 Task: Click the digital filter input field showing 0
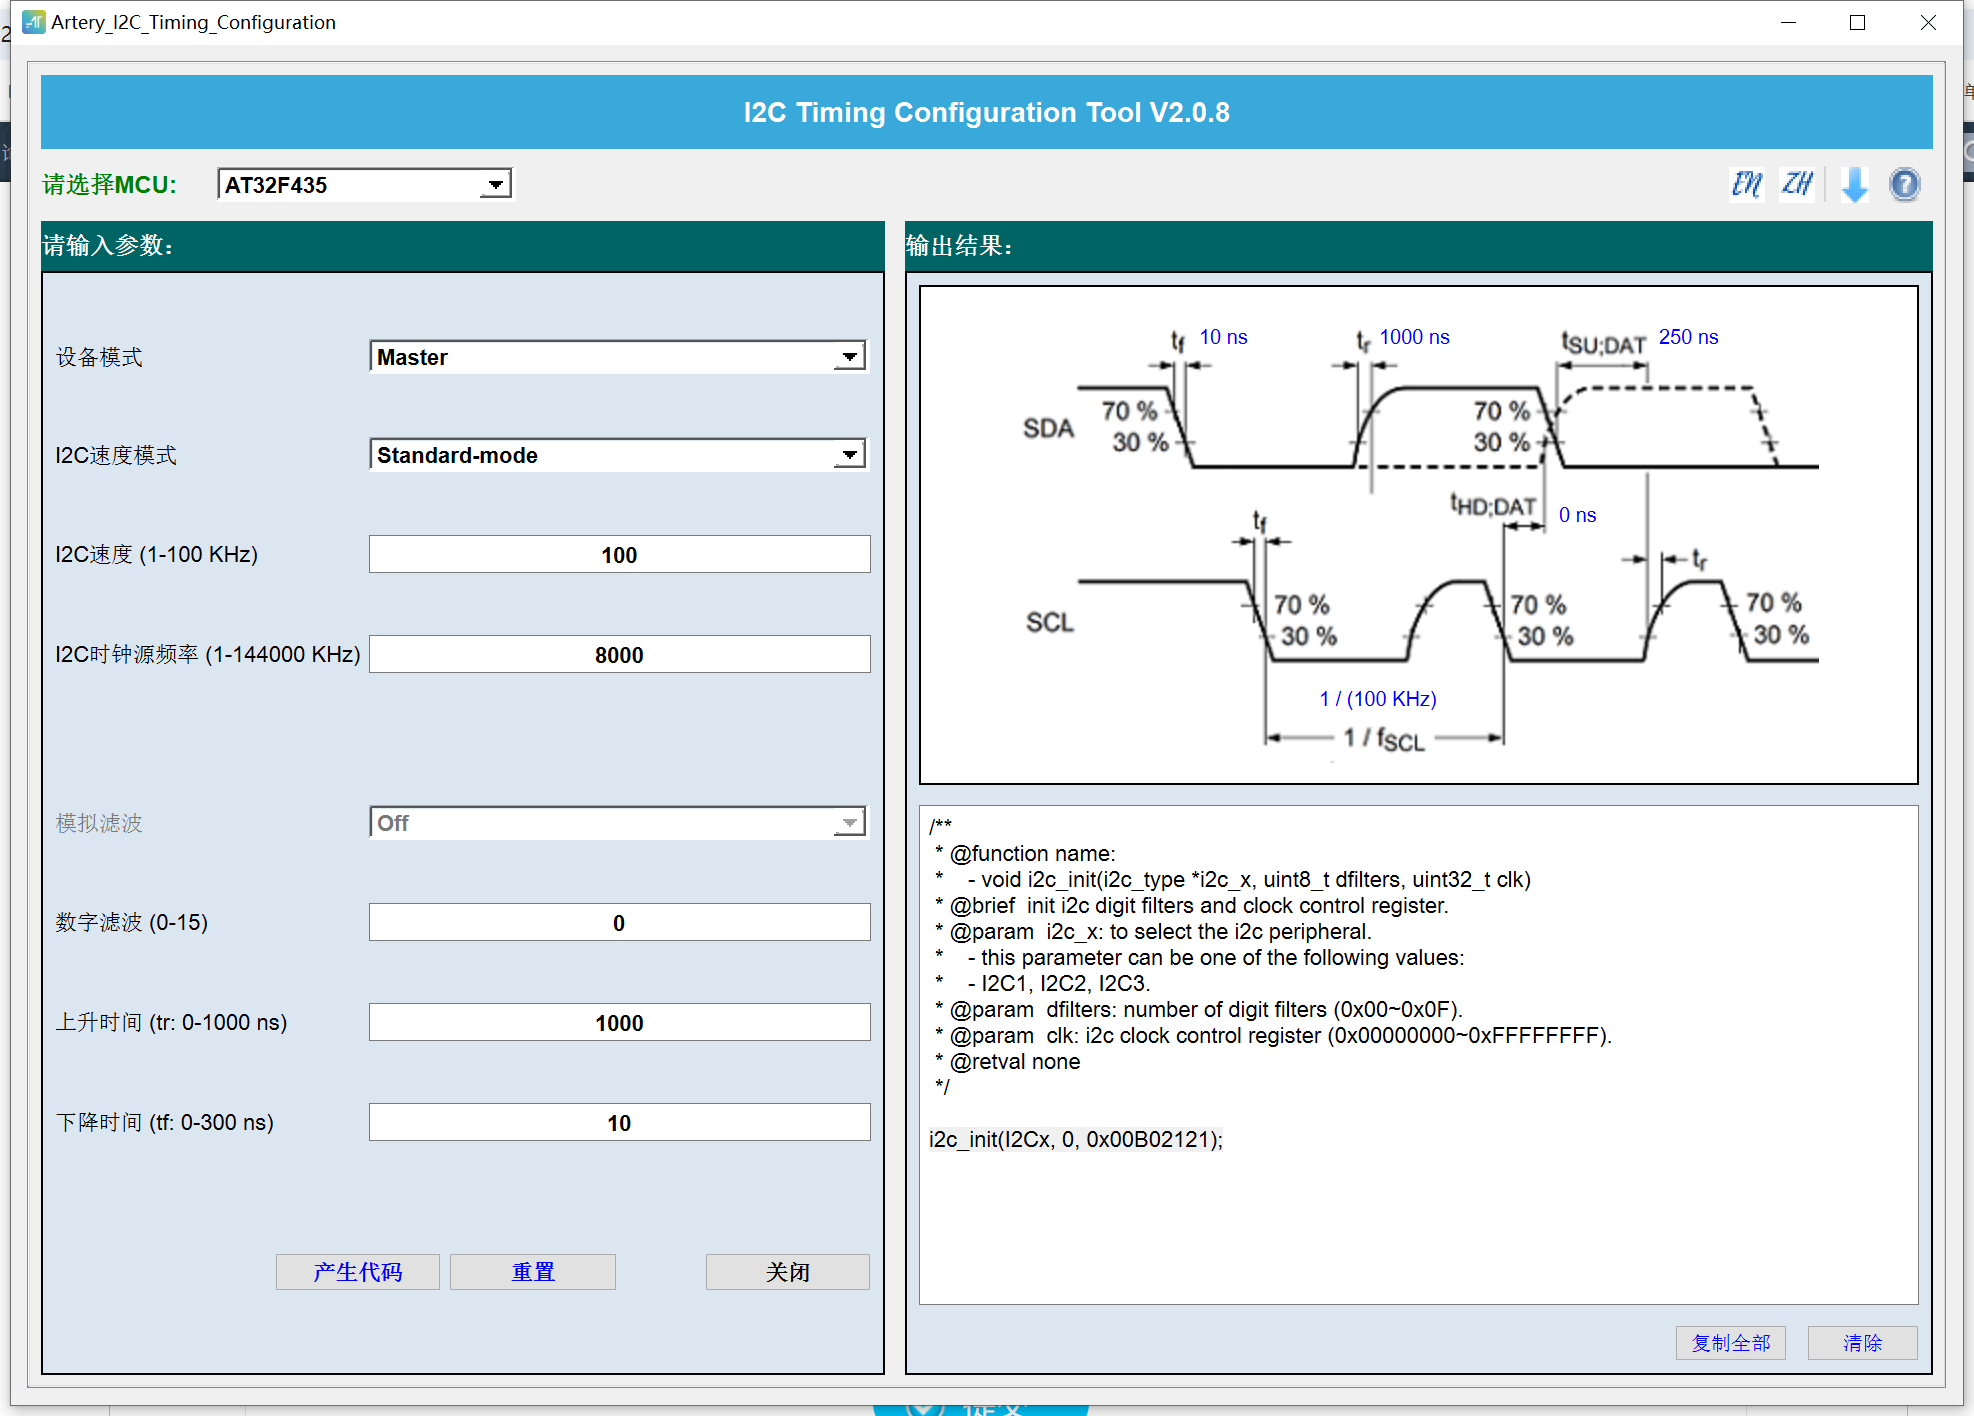tap(619, 923)
